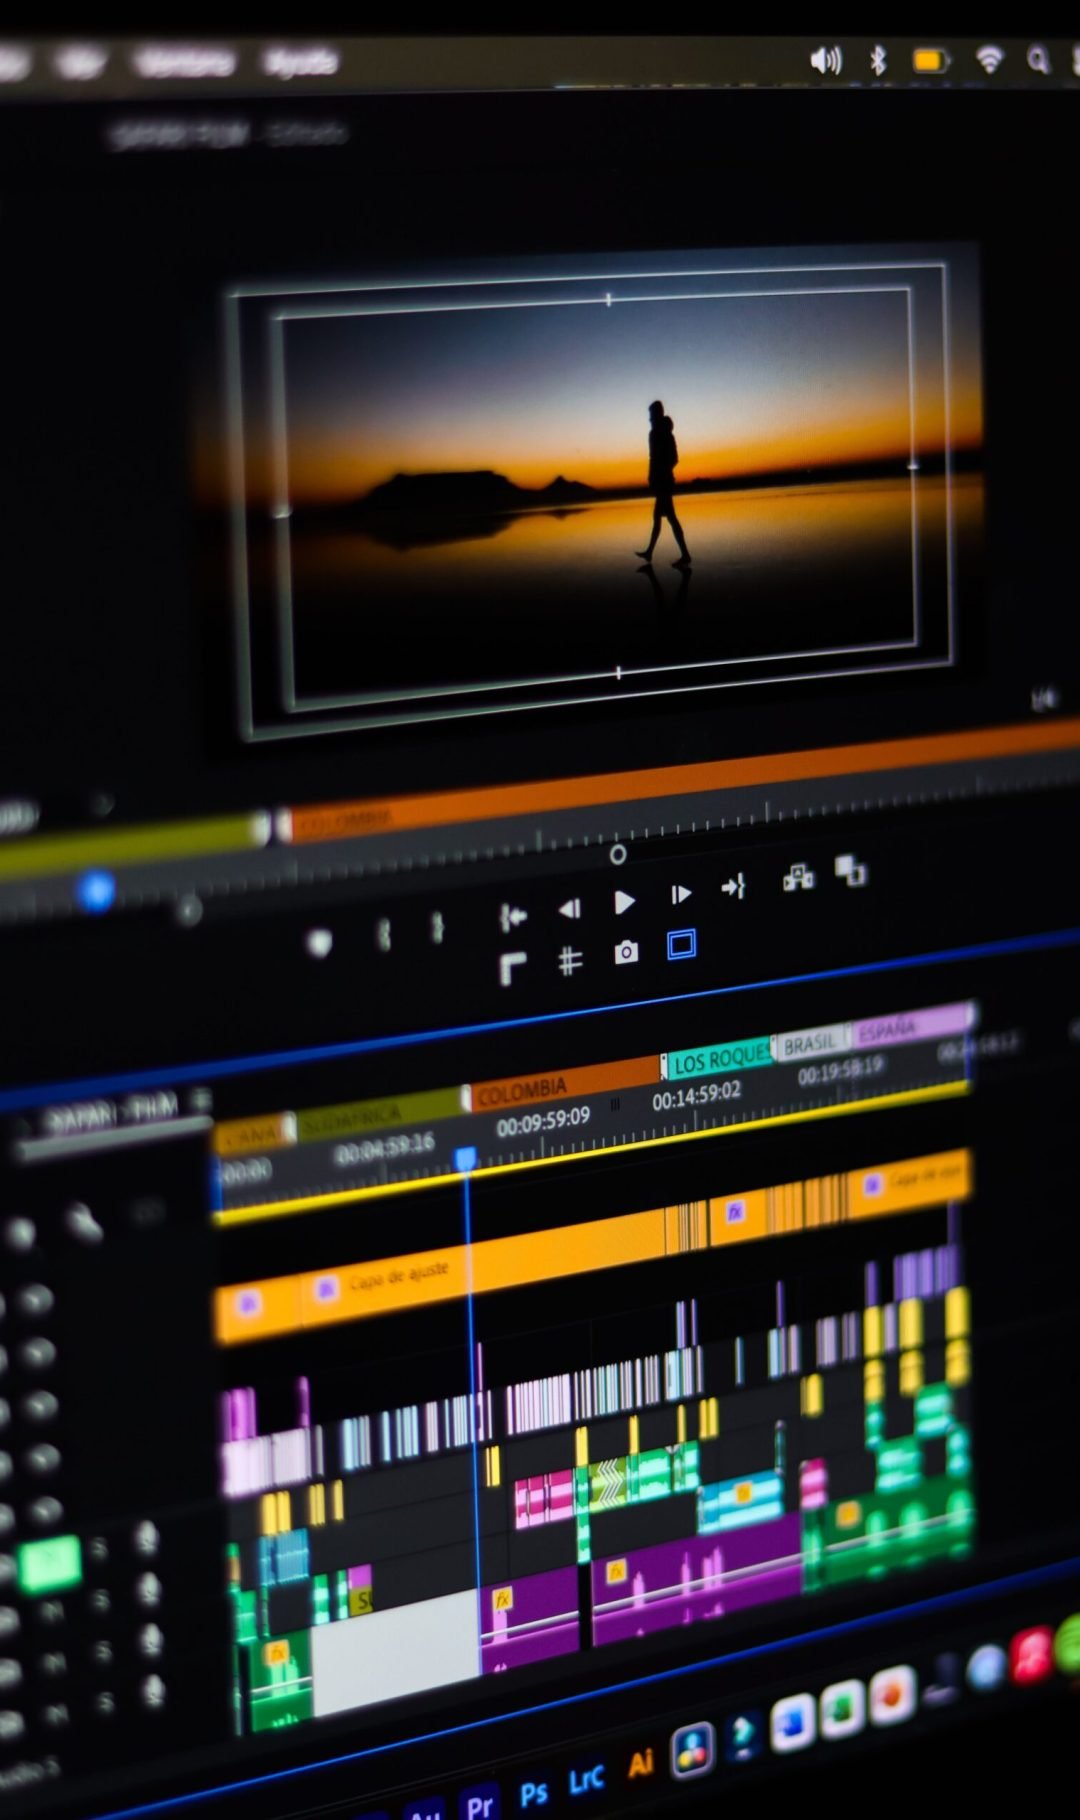Open Illustrator from the Dock
Viewport: 1080px width, 1820px height.
tap(640, 1764)
